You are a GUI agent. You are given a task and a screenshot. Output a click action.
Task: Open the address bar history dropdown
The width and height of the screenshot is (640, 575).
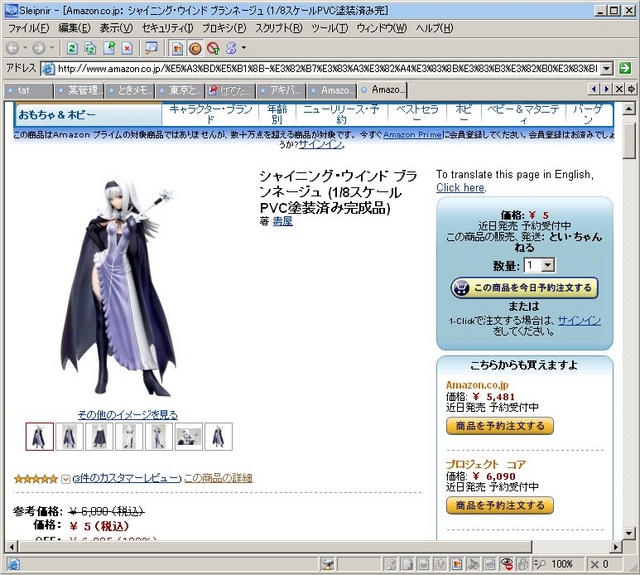[607, 69]
